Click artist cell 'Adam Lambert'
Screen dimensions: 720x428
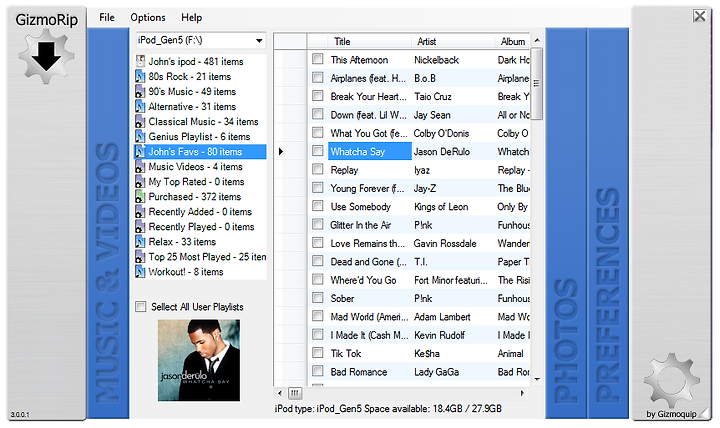click(x=442, y=316)
